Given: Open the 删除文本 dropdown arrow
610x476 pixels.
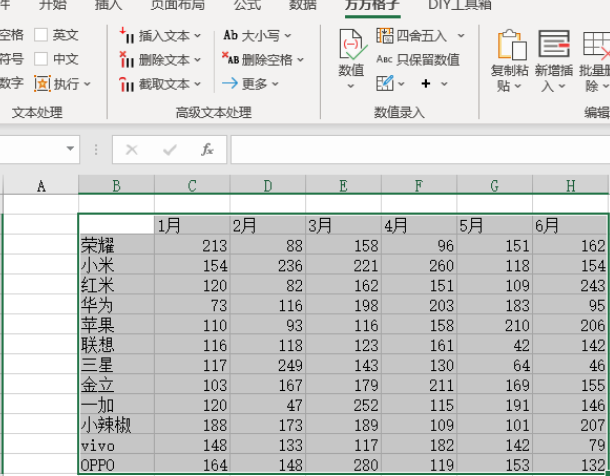Looking at the screenshot, I should (197, 60).
